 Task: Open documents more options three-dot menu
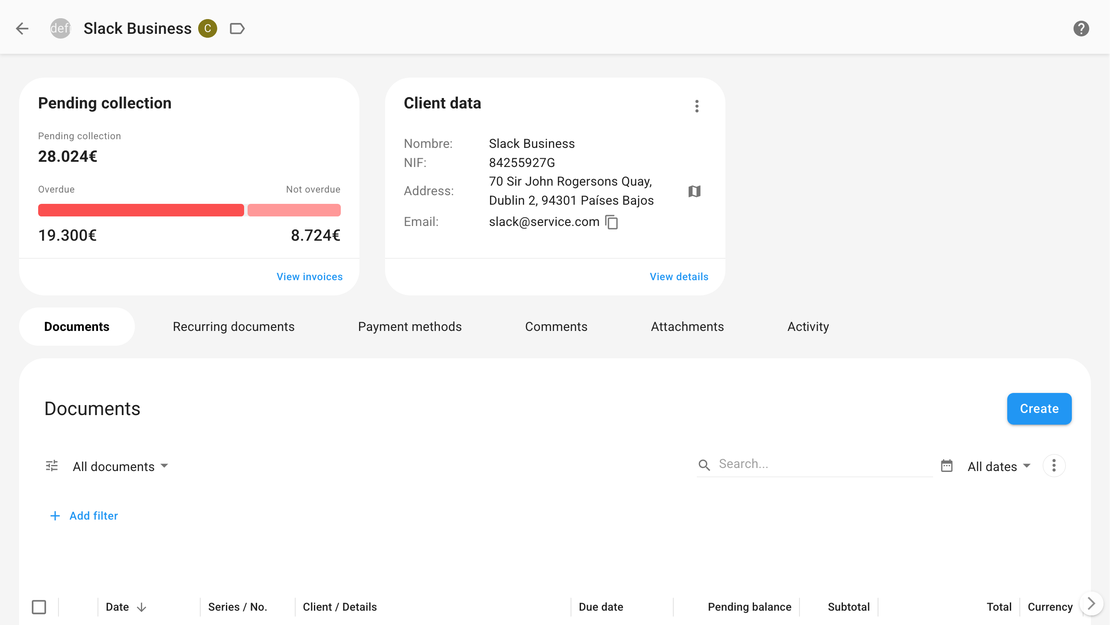coord(1054,466)
